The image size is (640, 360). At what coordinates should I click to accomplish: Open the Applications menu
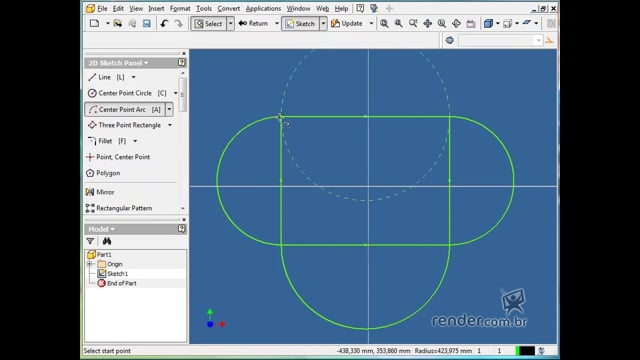coord(263,8)
